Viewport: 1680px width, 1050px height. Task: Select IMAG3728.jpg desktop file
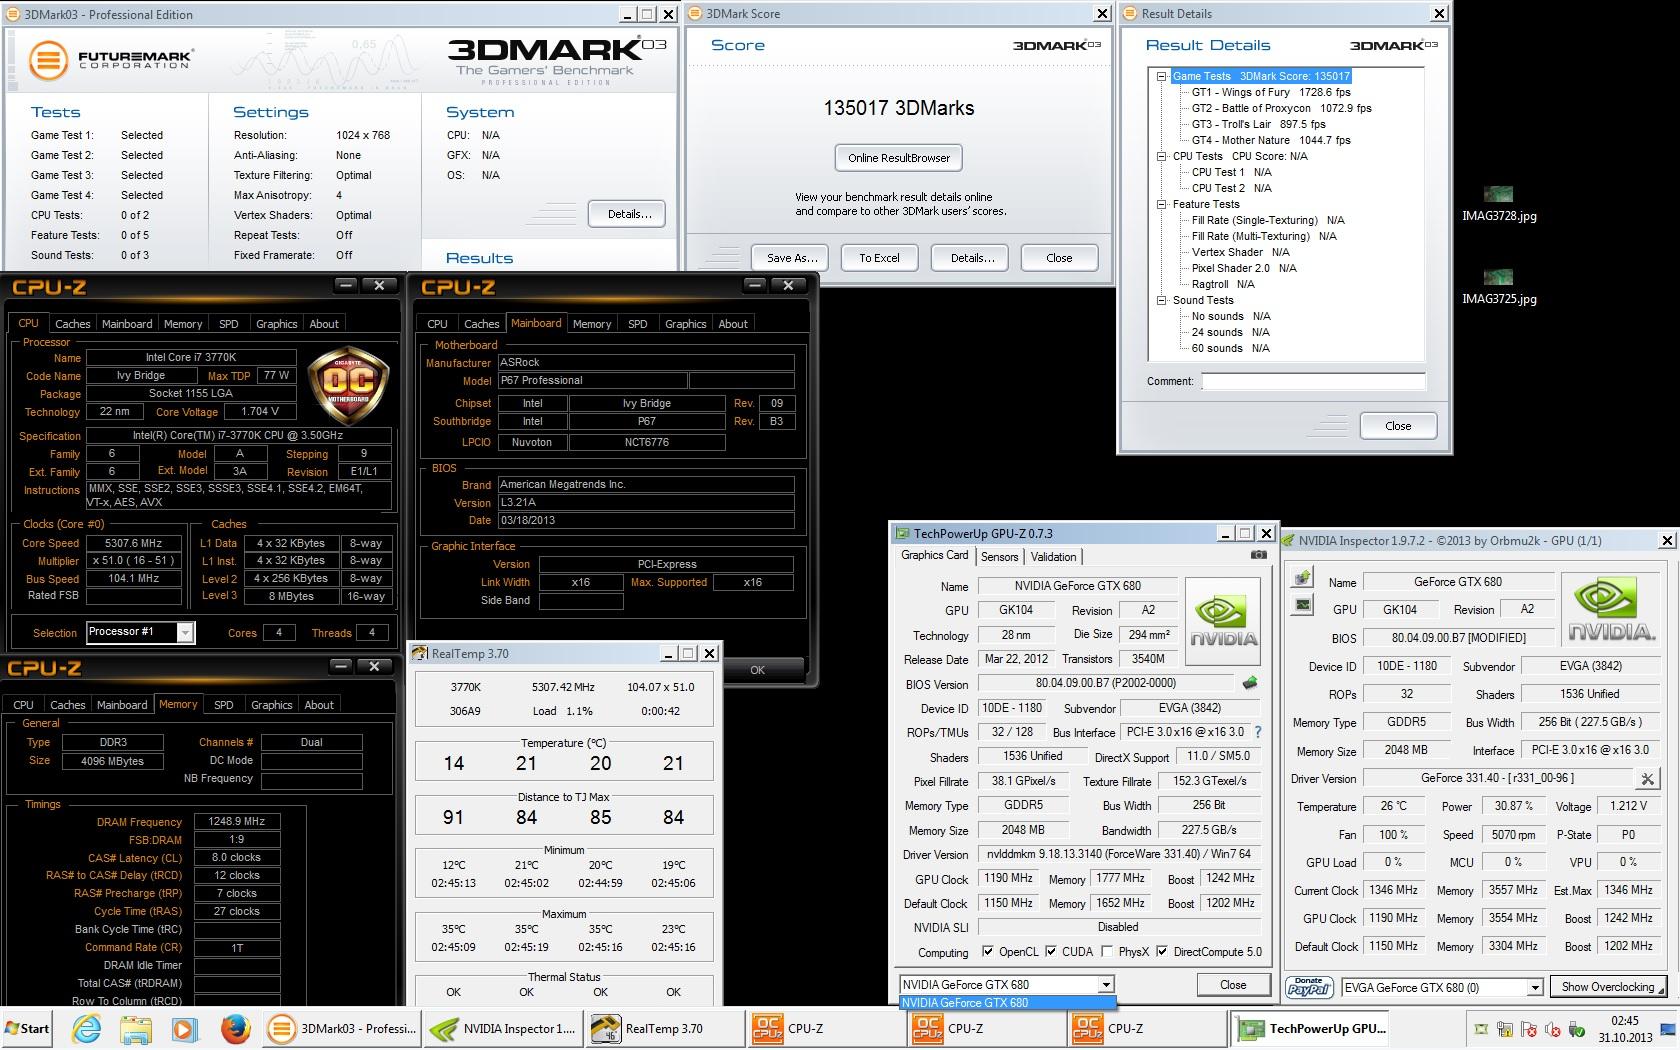point(1498,203)
